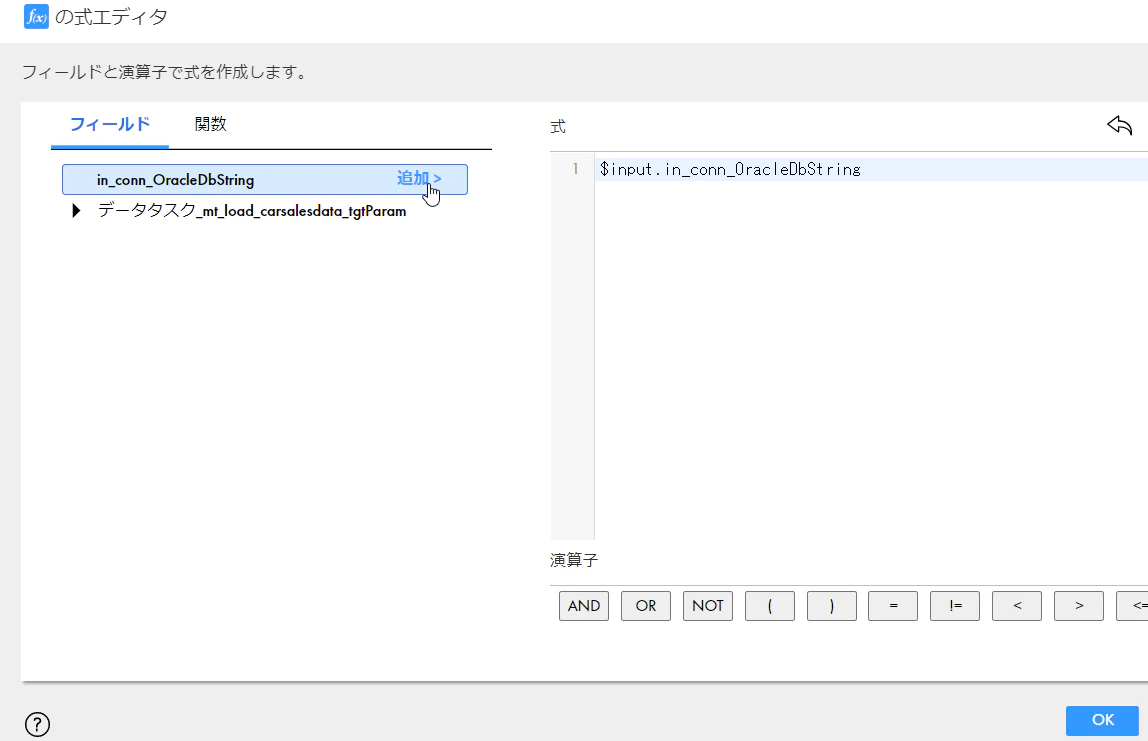This screenshot has height=741, width=1148.
Task: Click the f(x) expression editor icon
Action: 36,16
